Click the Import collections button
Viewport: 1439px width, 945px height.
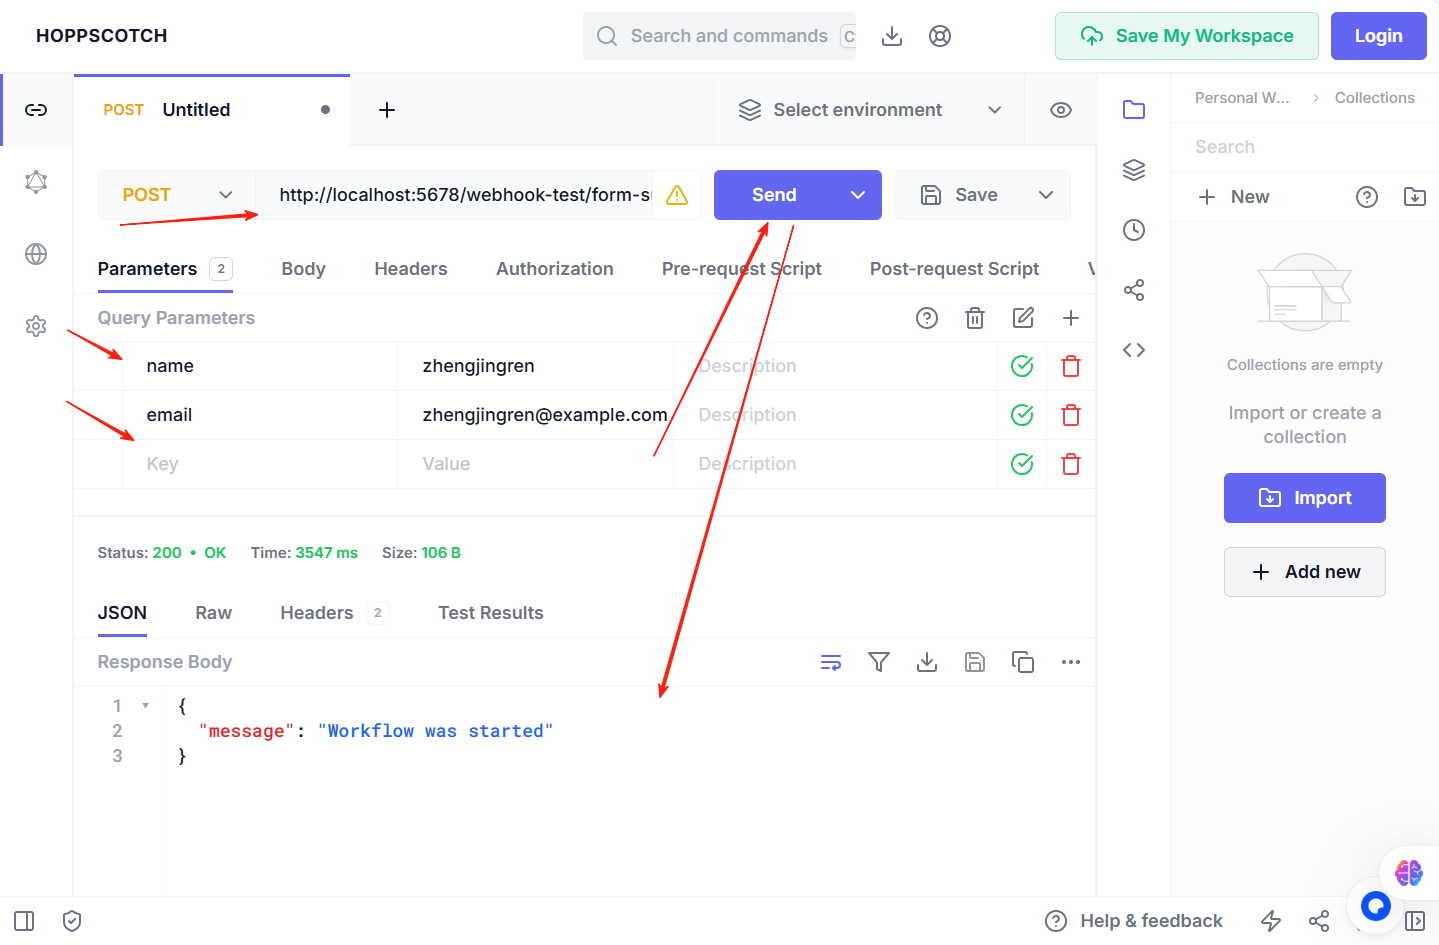click(1305, 498)
